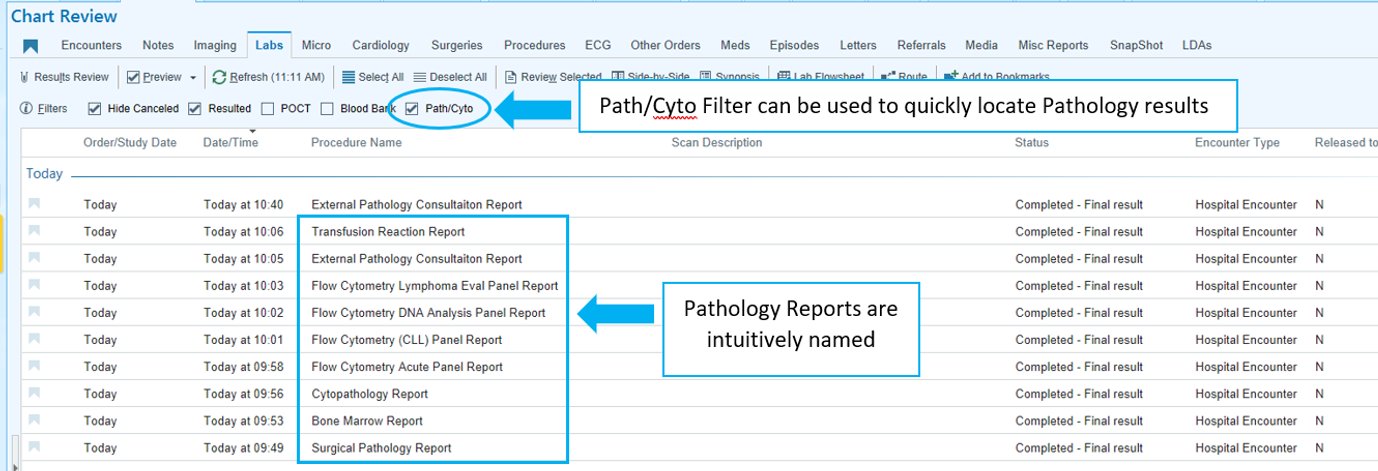Image resolution: width=1378 pixels, height=471 pixels.
Task: Switch to the Micro tab
Action: (316, 45)
